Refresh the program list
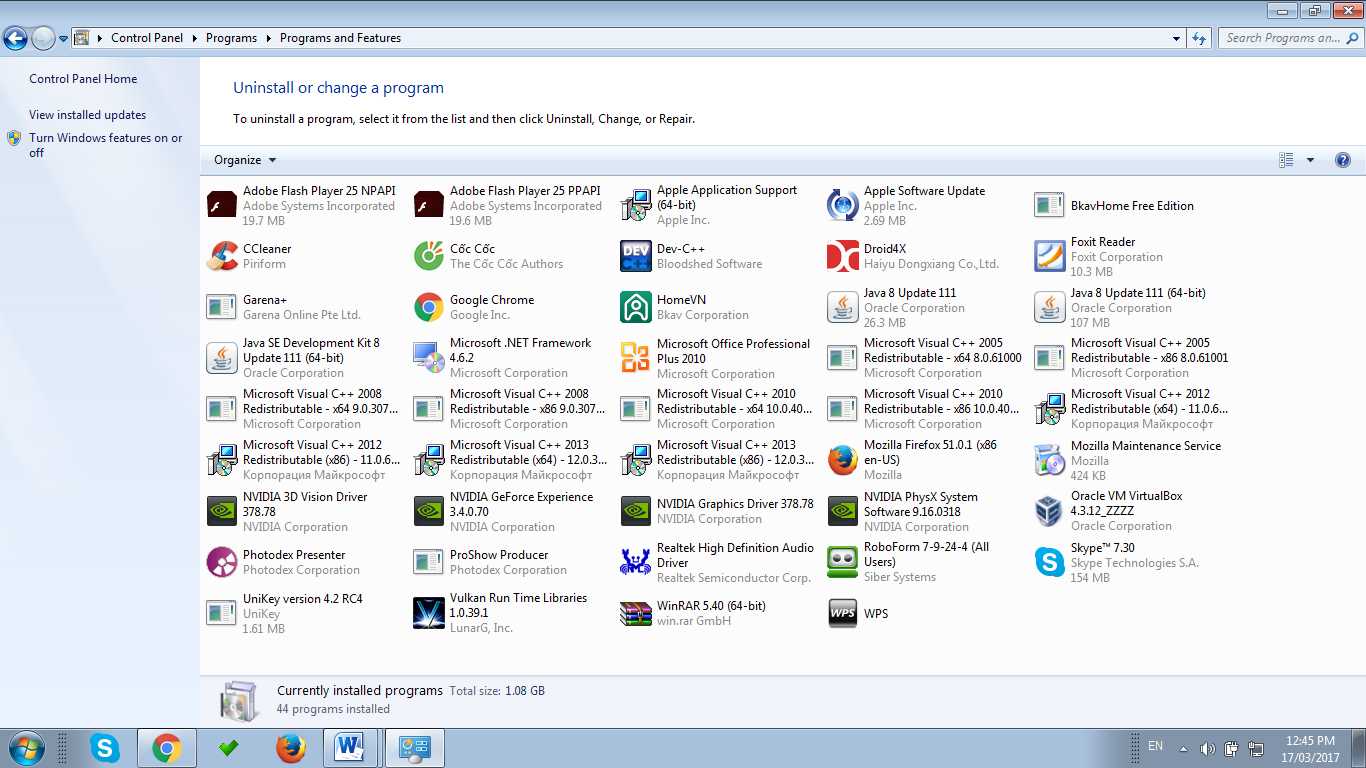The height and width of the screenshot is (768, 1366). click(x=1200, y=38)
